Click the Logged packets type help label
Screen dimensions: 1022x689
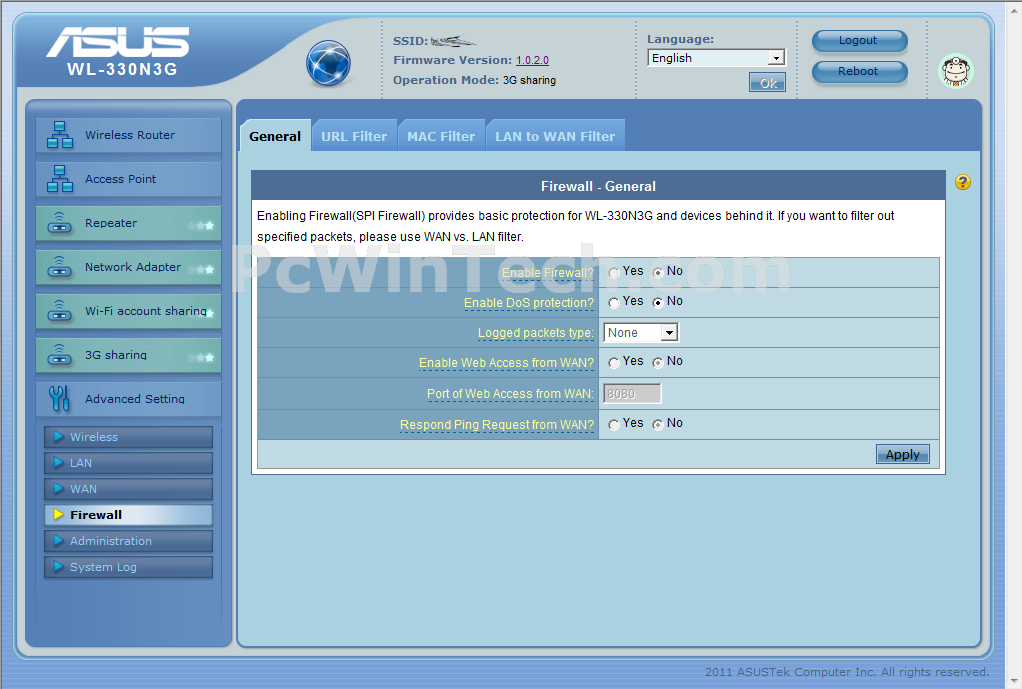click(x=536, y=332)
